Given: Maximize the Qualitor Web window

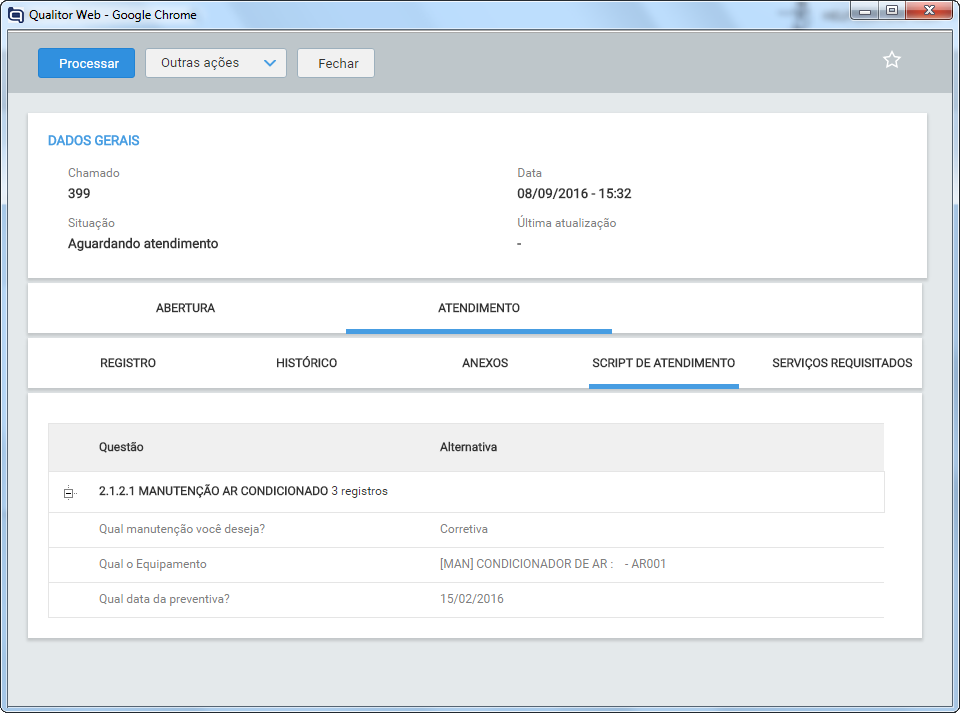Looking at the screenshot, I should pyautogui.click(x=891, y=11).
